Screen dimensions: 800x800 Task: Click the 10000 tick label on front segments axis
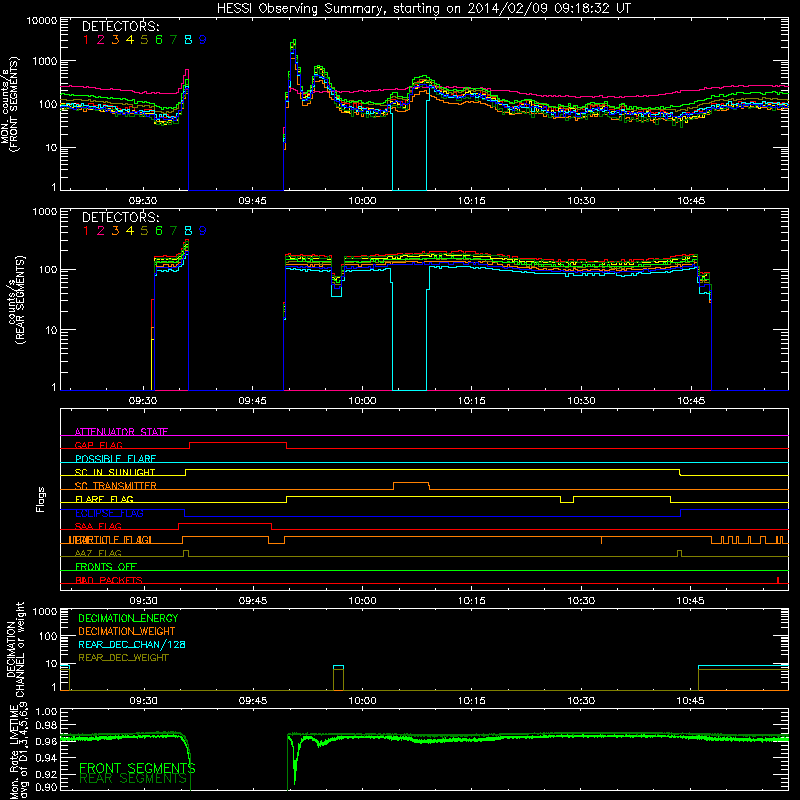point(42,20)
